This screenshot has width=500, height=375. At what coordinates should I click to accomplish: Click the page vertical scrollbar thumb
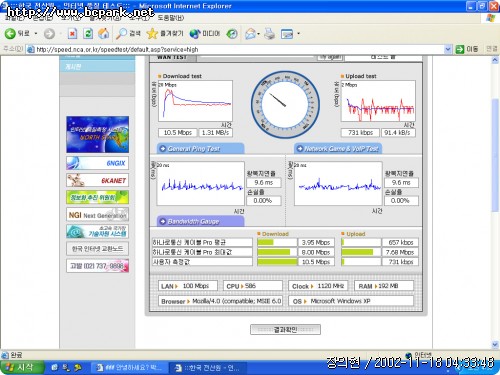[495, 155]
